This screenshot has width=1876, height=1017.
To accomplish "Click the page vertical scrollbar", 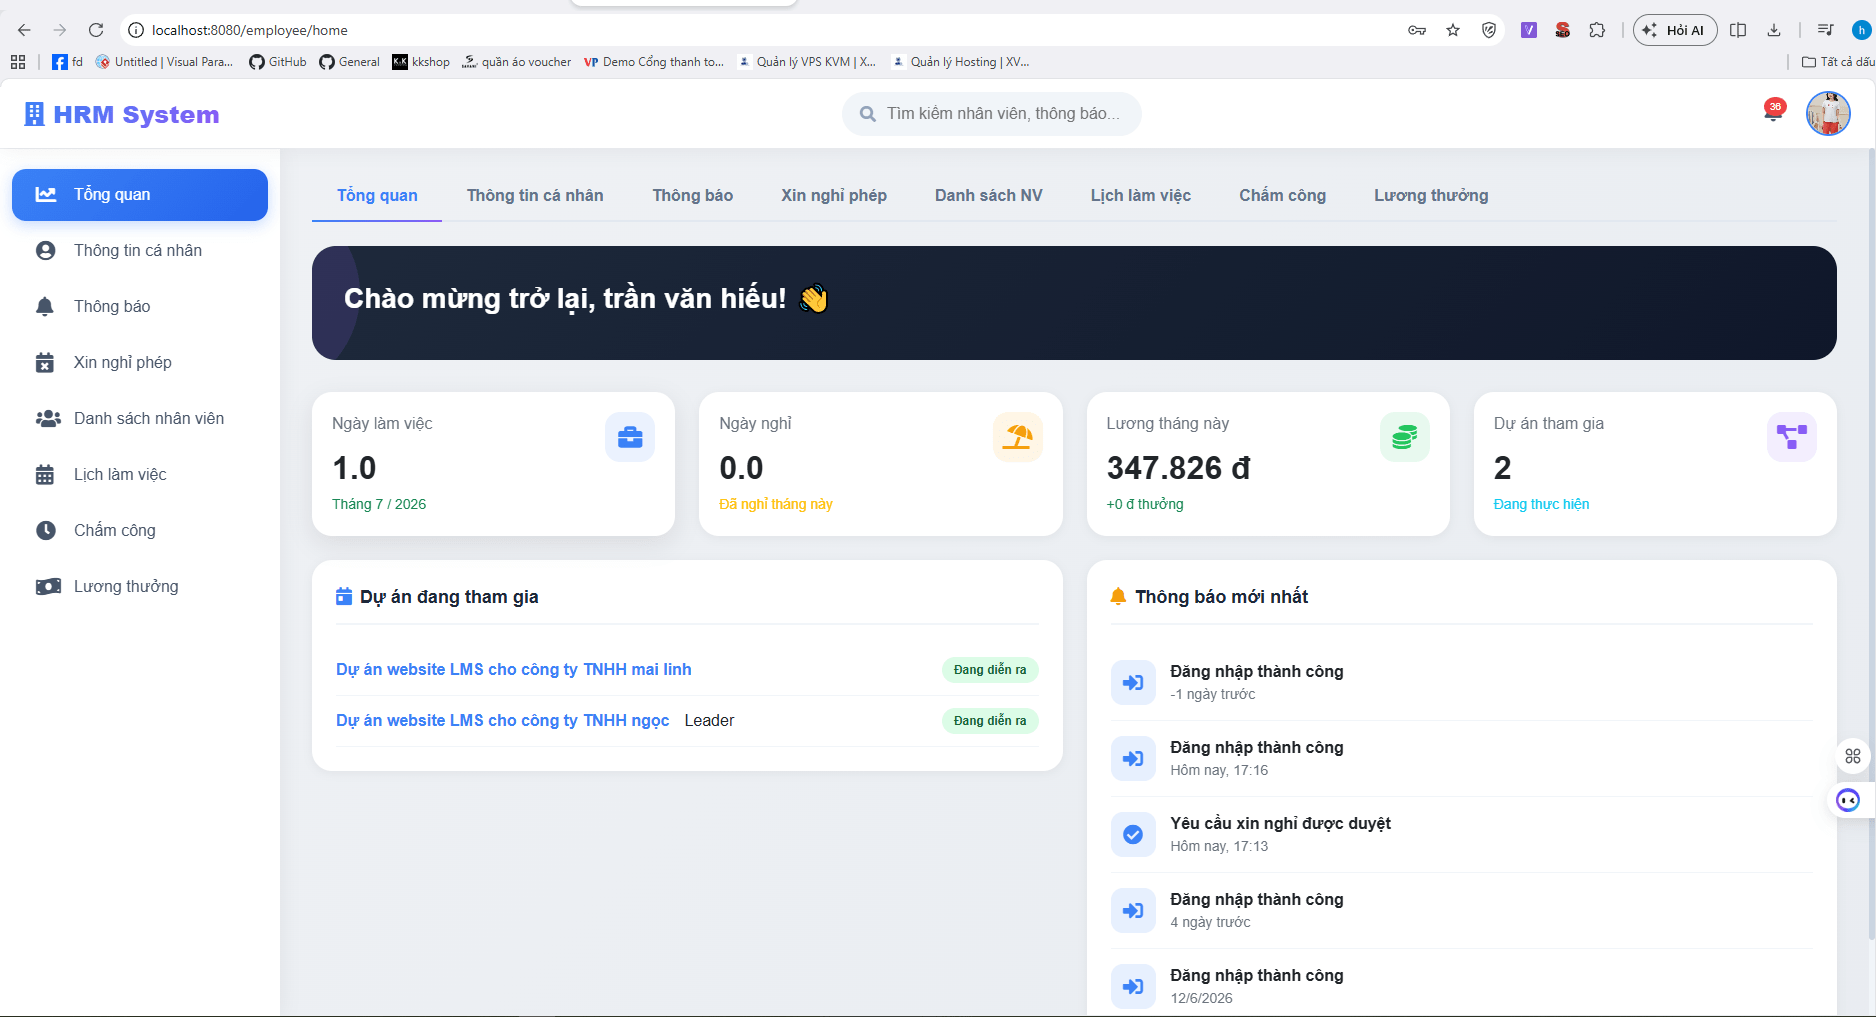I will pyautogui.click(x=1871, y=545).
